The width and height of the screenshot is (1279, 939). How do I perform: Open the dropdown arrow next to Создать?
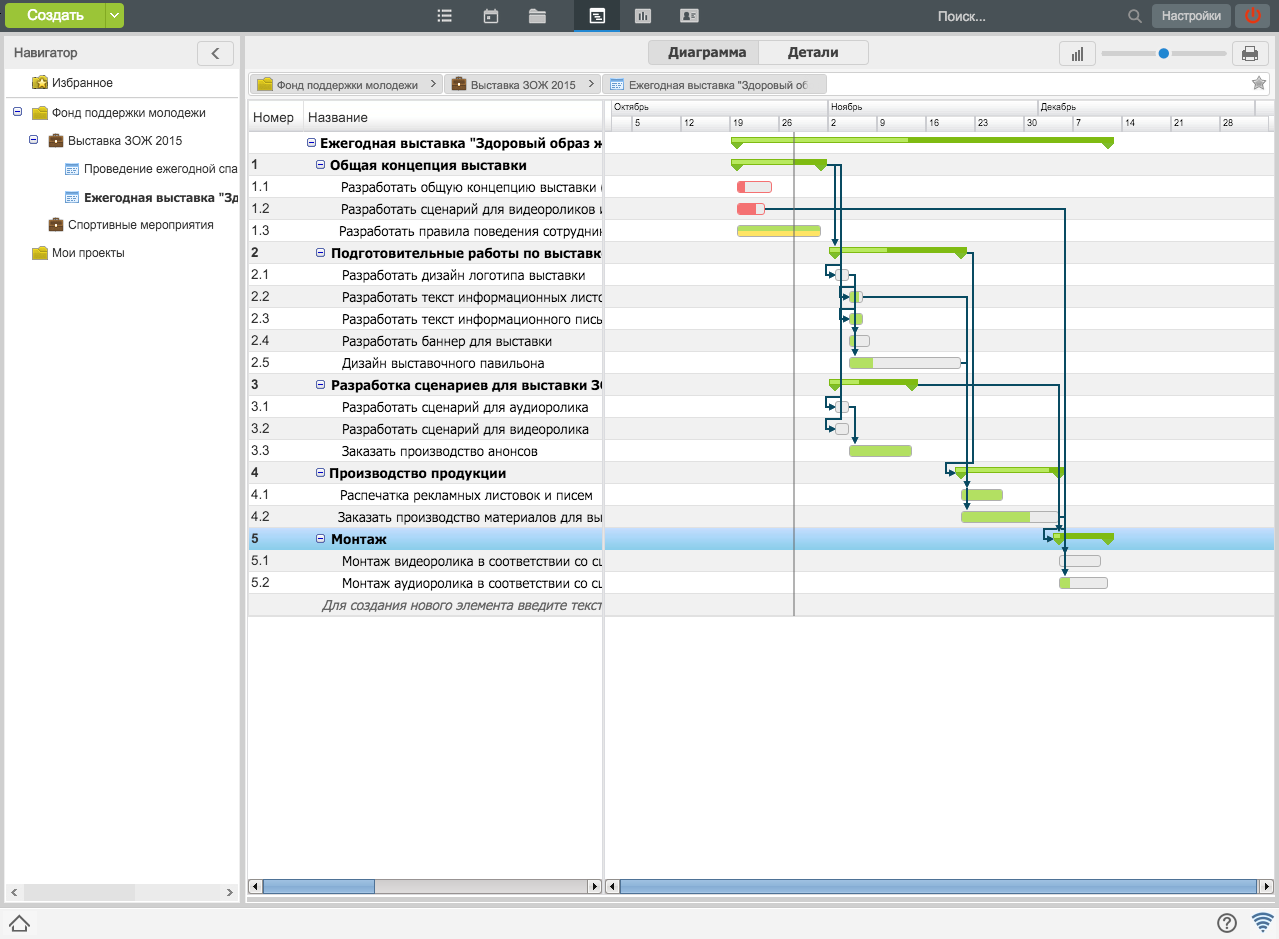(115, 15)
